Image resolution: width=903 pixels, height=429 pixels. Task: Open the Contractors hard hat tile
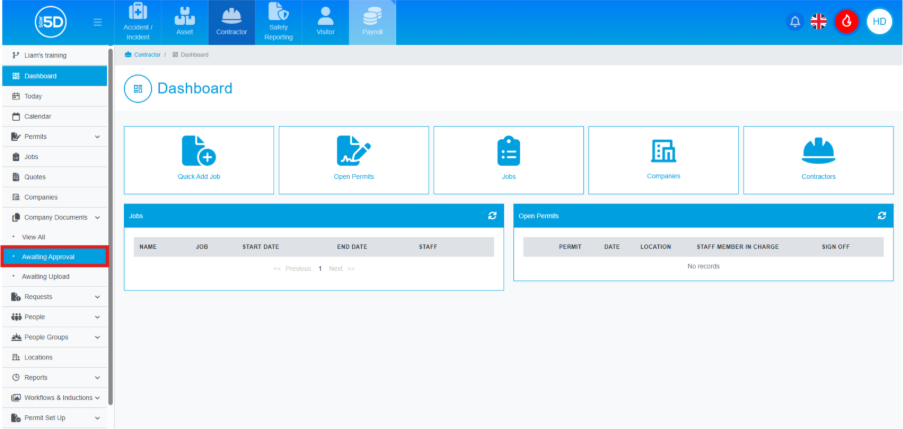click(818, 150)
